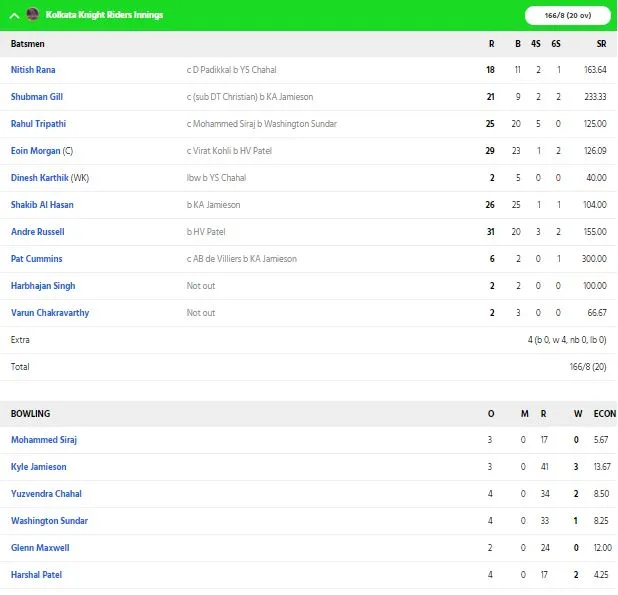Click Shakib Al Hasan's strike rate 104.00
618x595 pixels.
pos(595,205)
